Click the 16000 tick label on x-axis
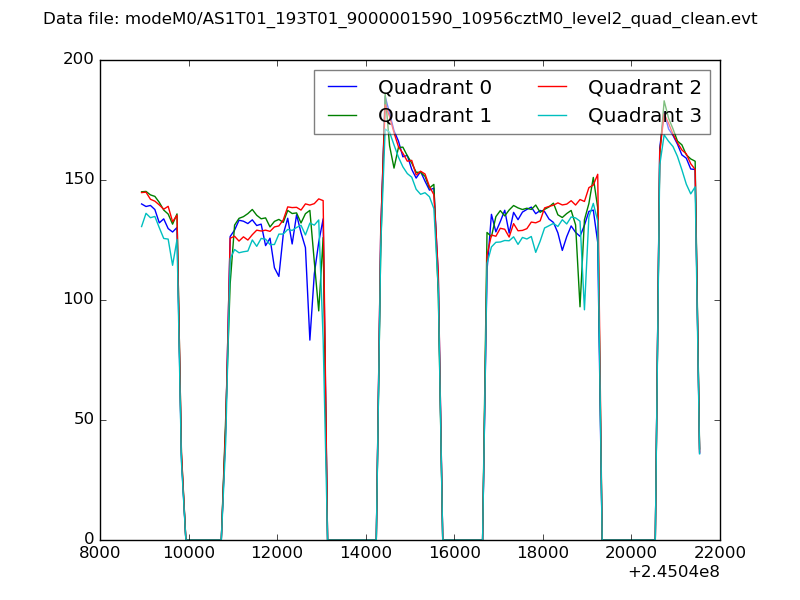 coord(454,553)
